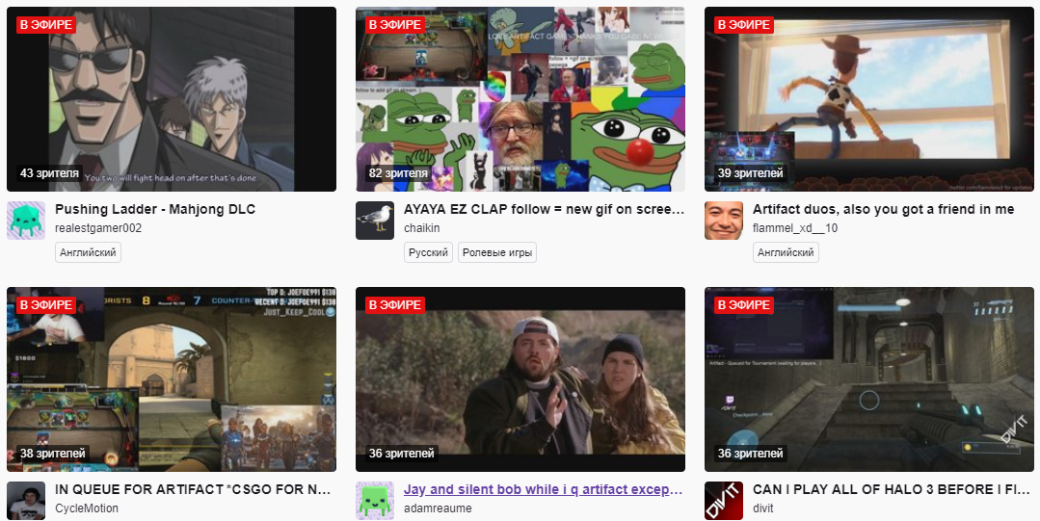This screenshot has width=1040, height=521.
Task: Click the '39 зрителей' viewer count
Action: [751, 173]
